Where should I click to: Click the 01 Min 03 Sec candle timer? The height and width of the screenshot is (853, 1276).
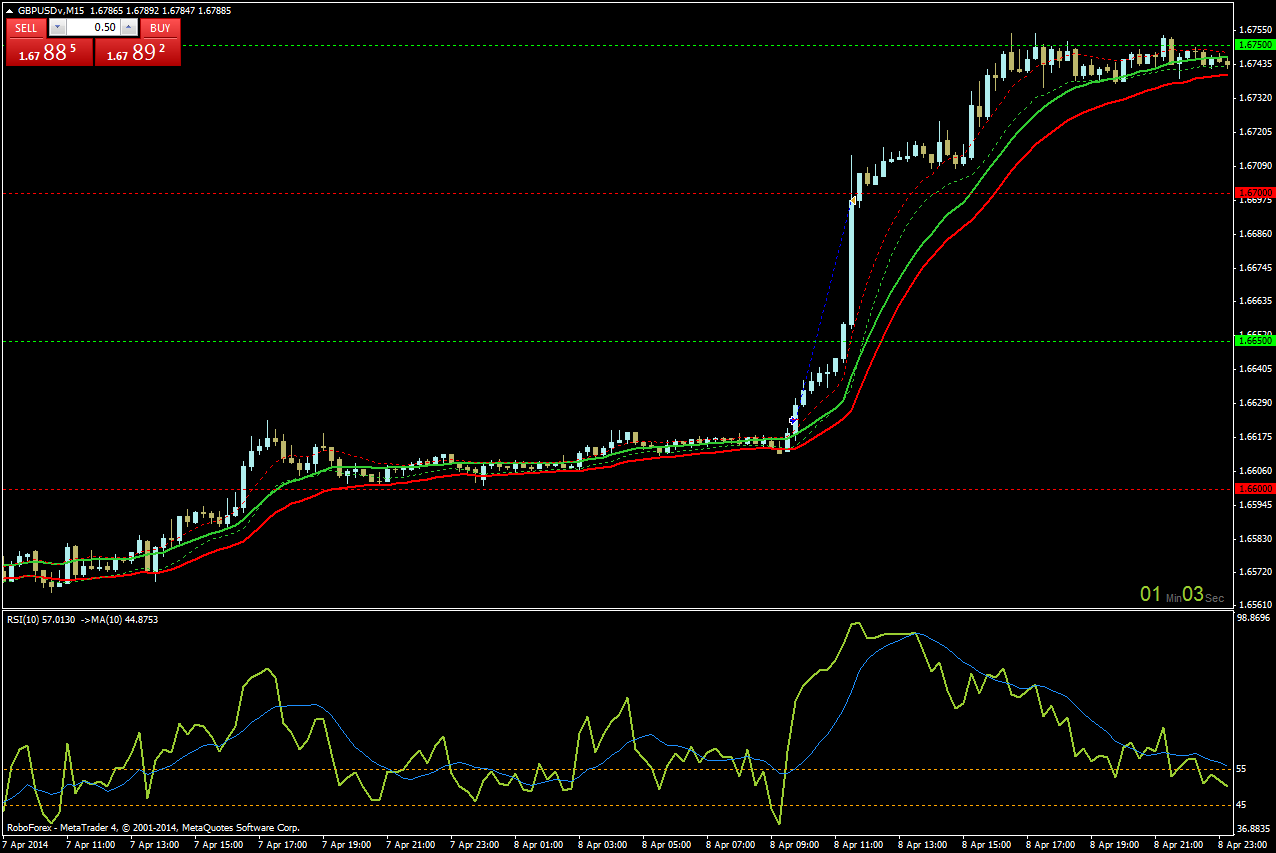(x=1182, y=595)
